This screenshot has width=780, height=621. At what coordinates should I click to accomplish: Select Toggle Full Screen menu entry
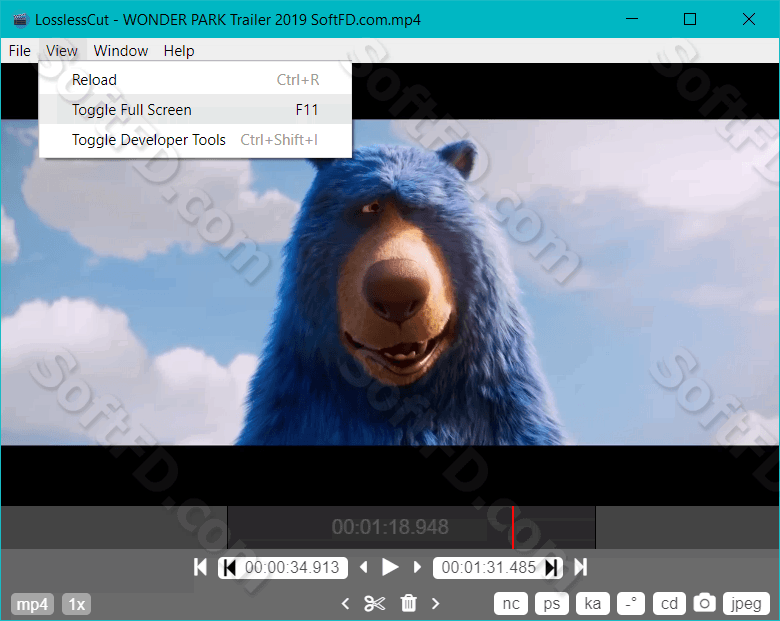(x=195, y=109)
